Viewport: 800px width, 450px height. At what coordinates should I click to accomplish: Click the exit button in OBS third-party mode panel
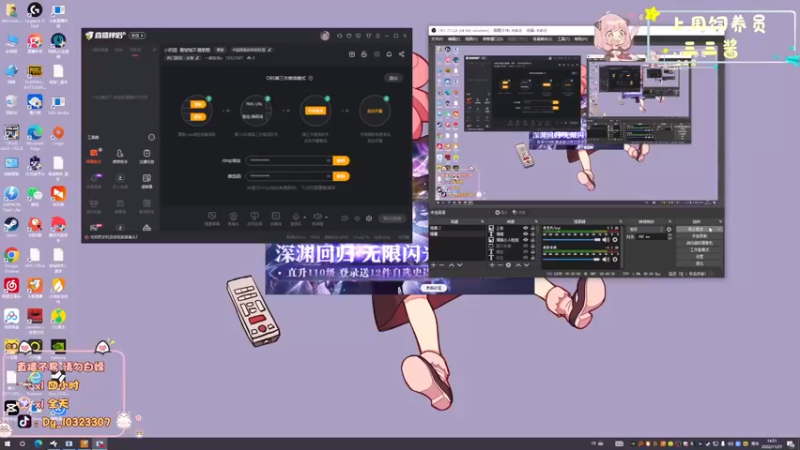[x=393, y=78]
